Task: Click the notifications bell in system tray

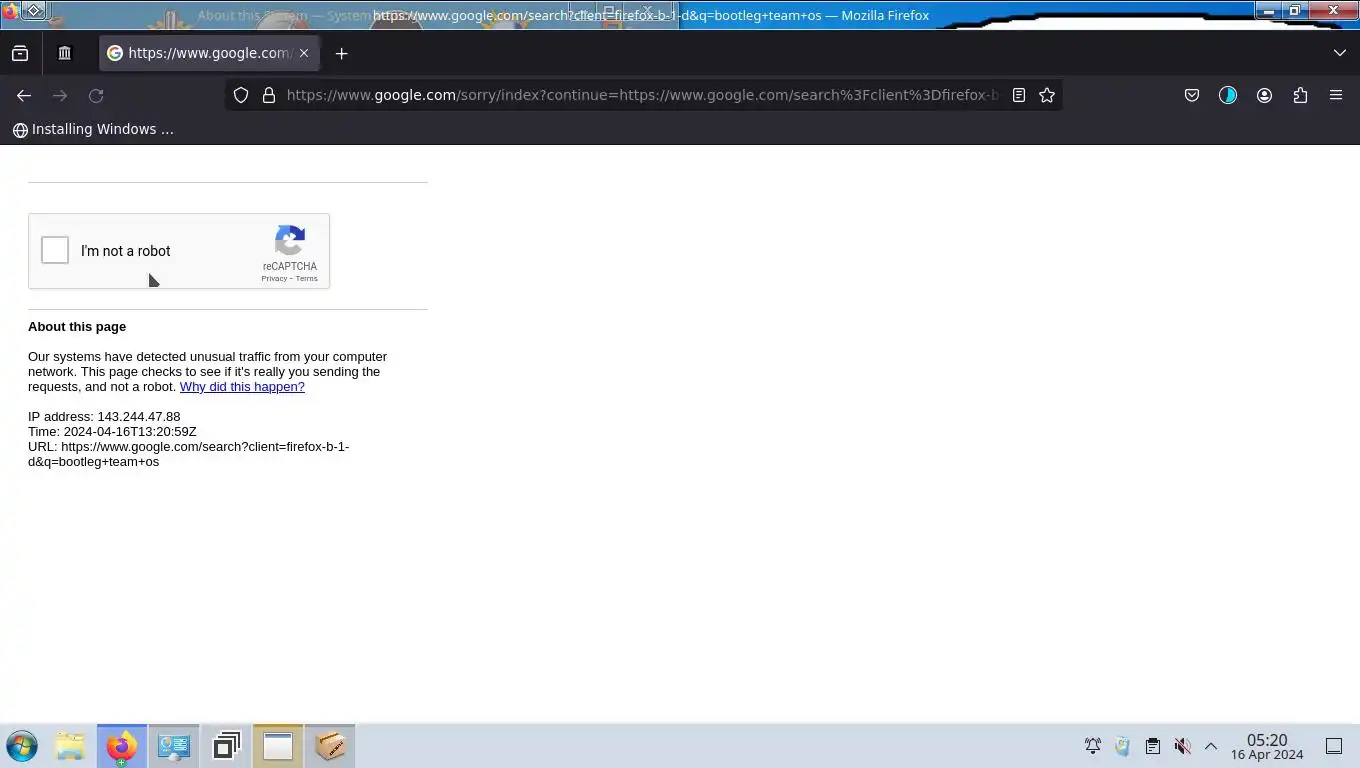Action: (x=1093, y=746)
